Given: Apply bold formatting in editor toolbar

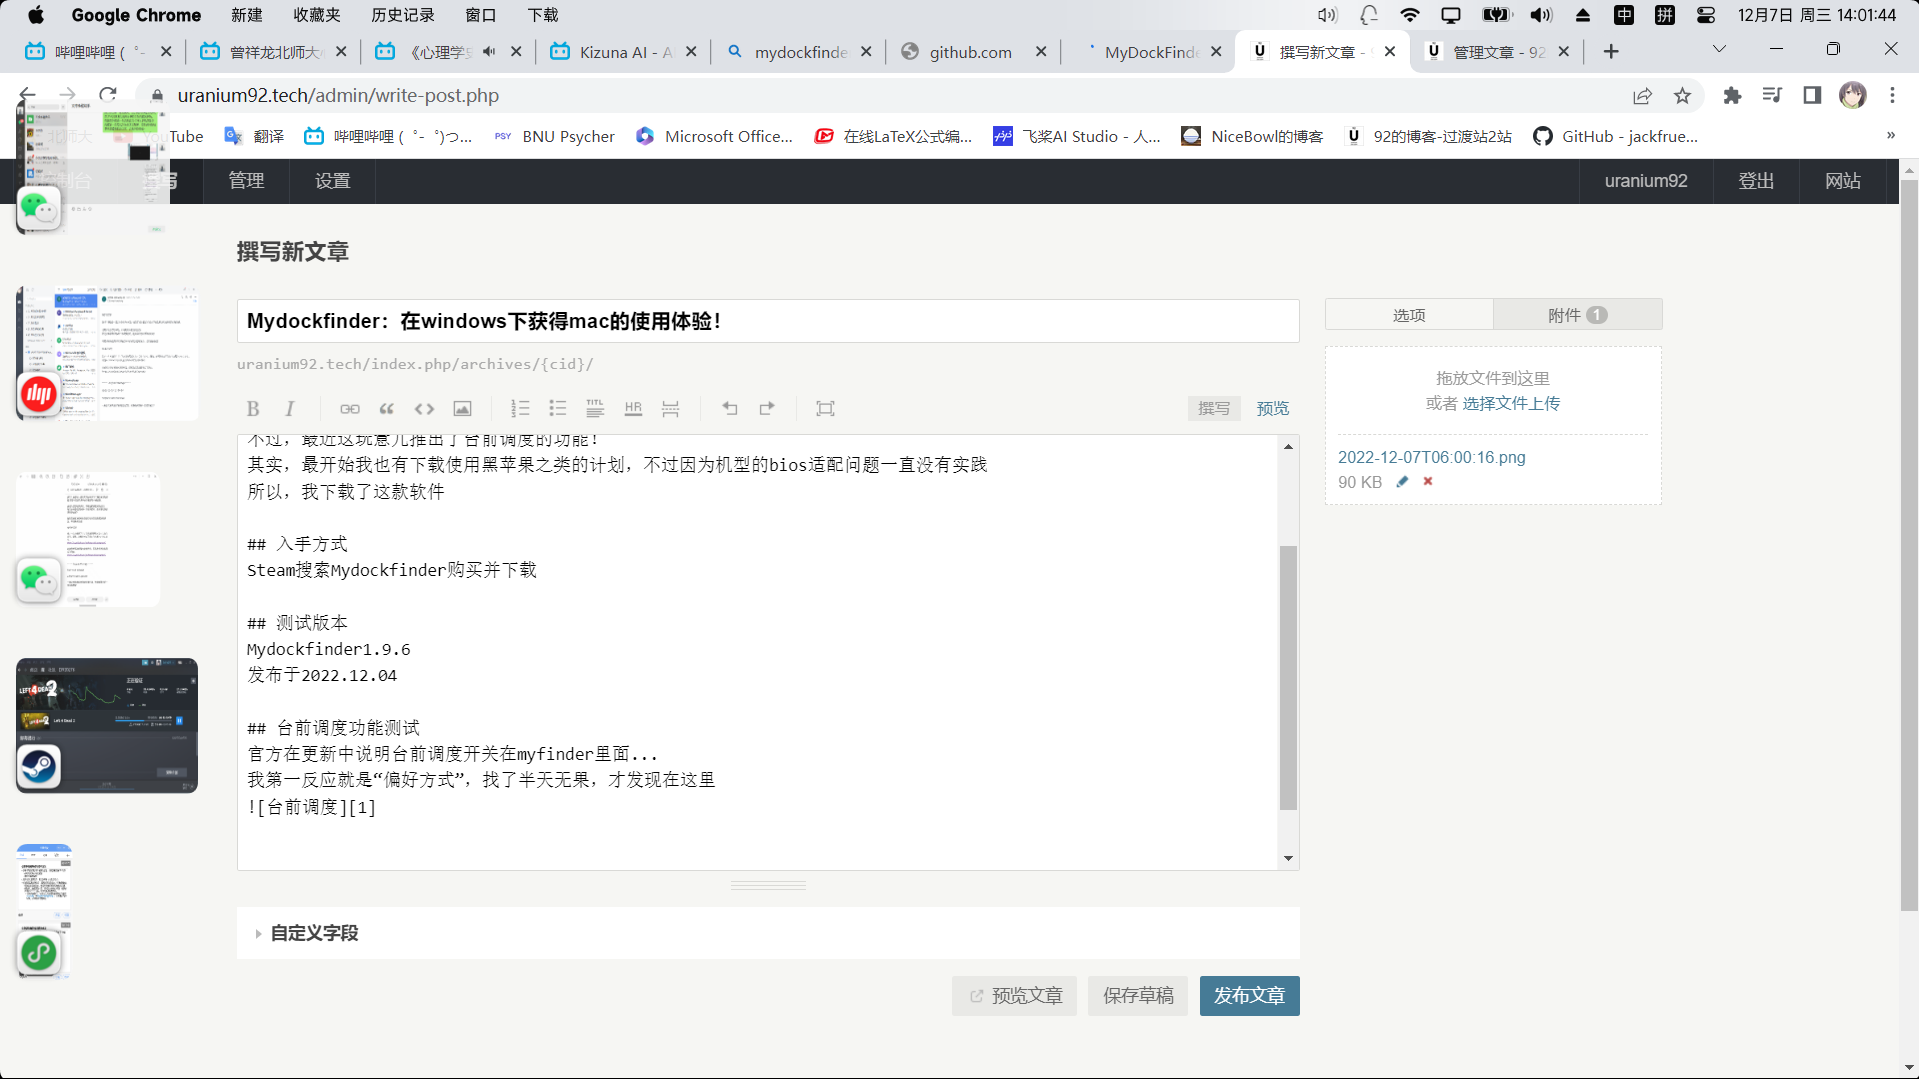Looking at the screenshot, I should pos(253,408).
